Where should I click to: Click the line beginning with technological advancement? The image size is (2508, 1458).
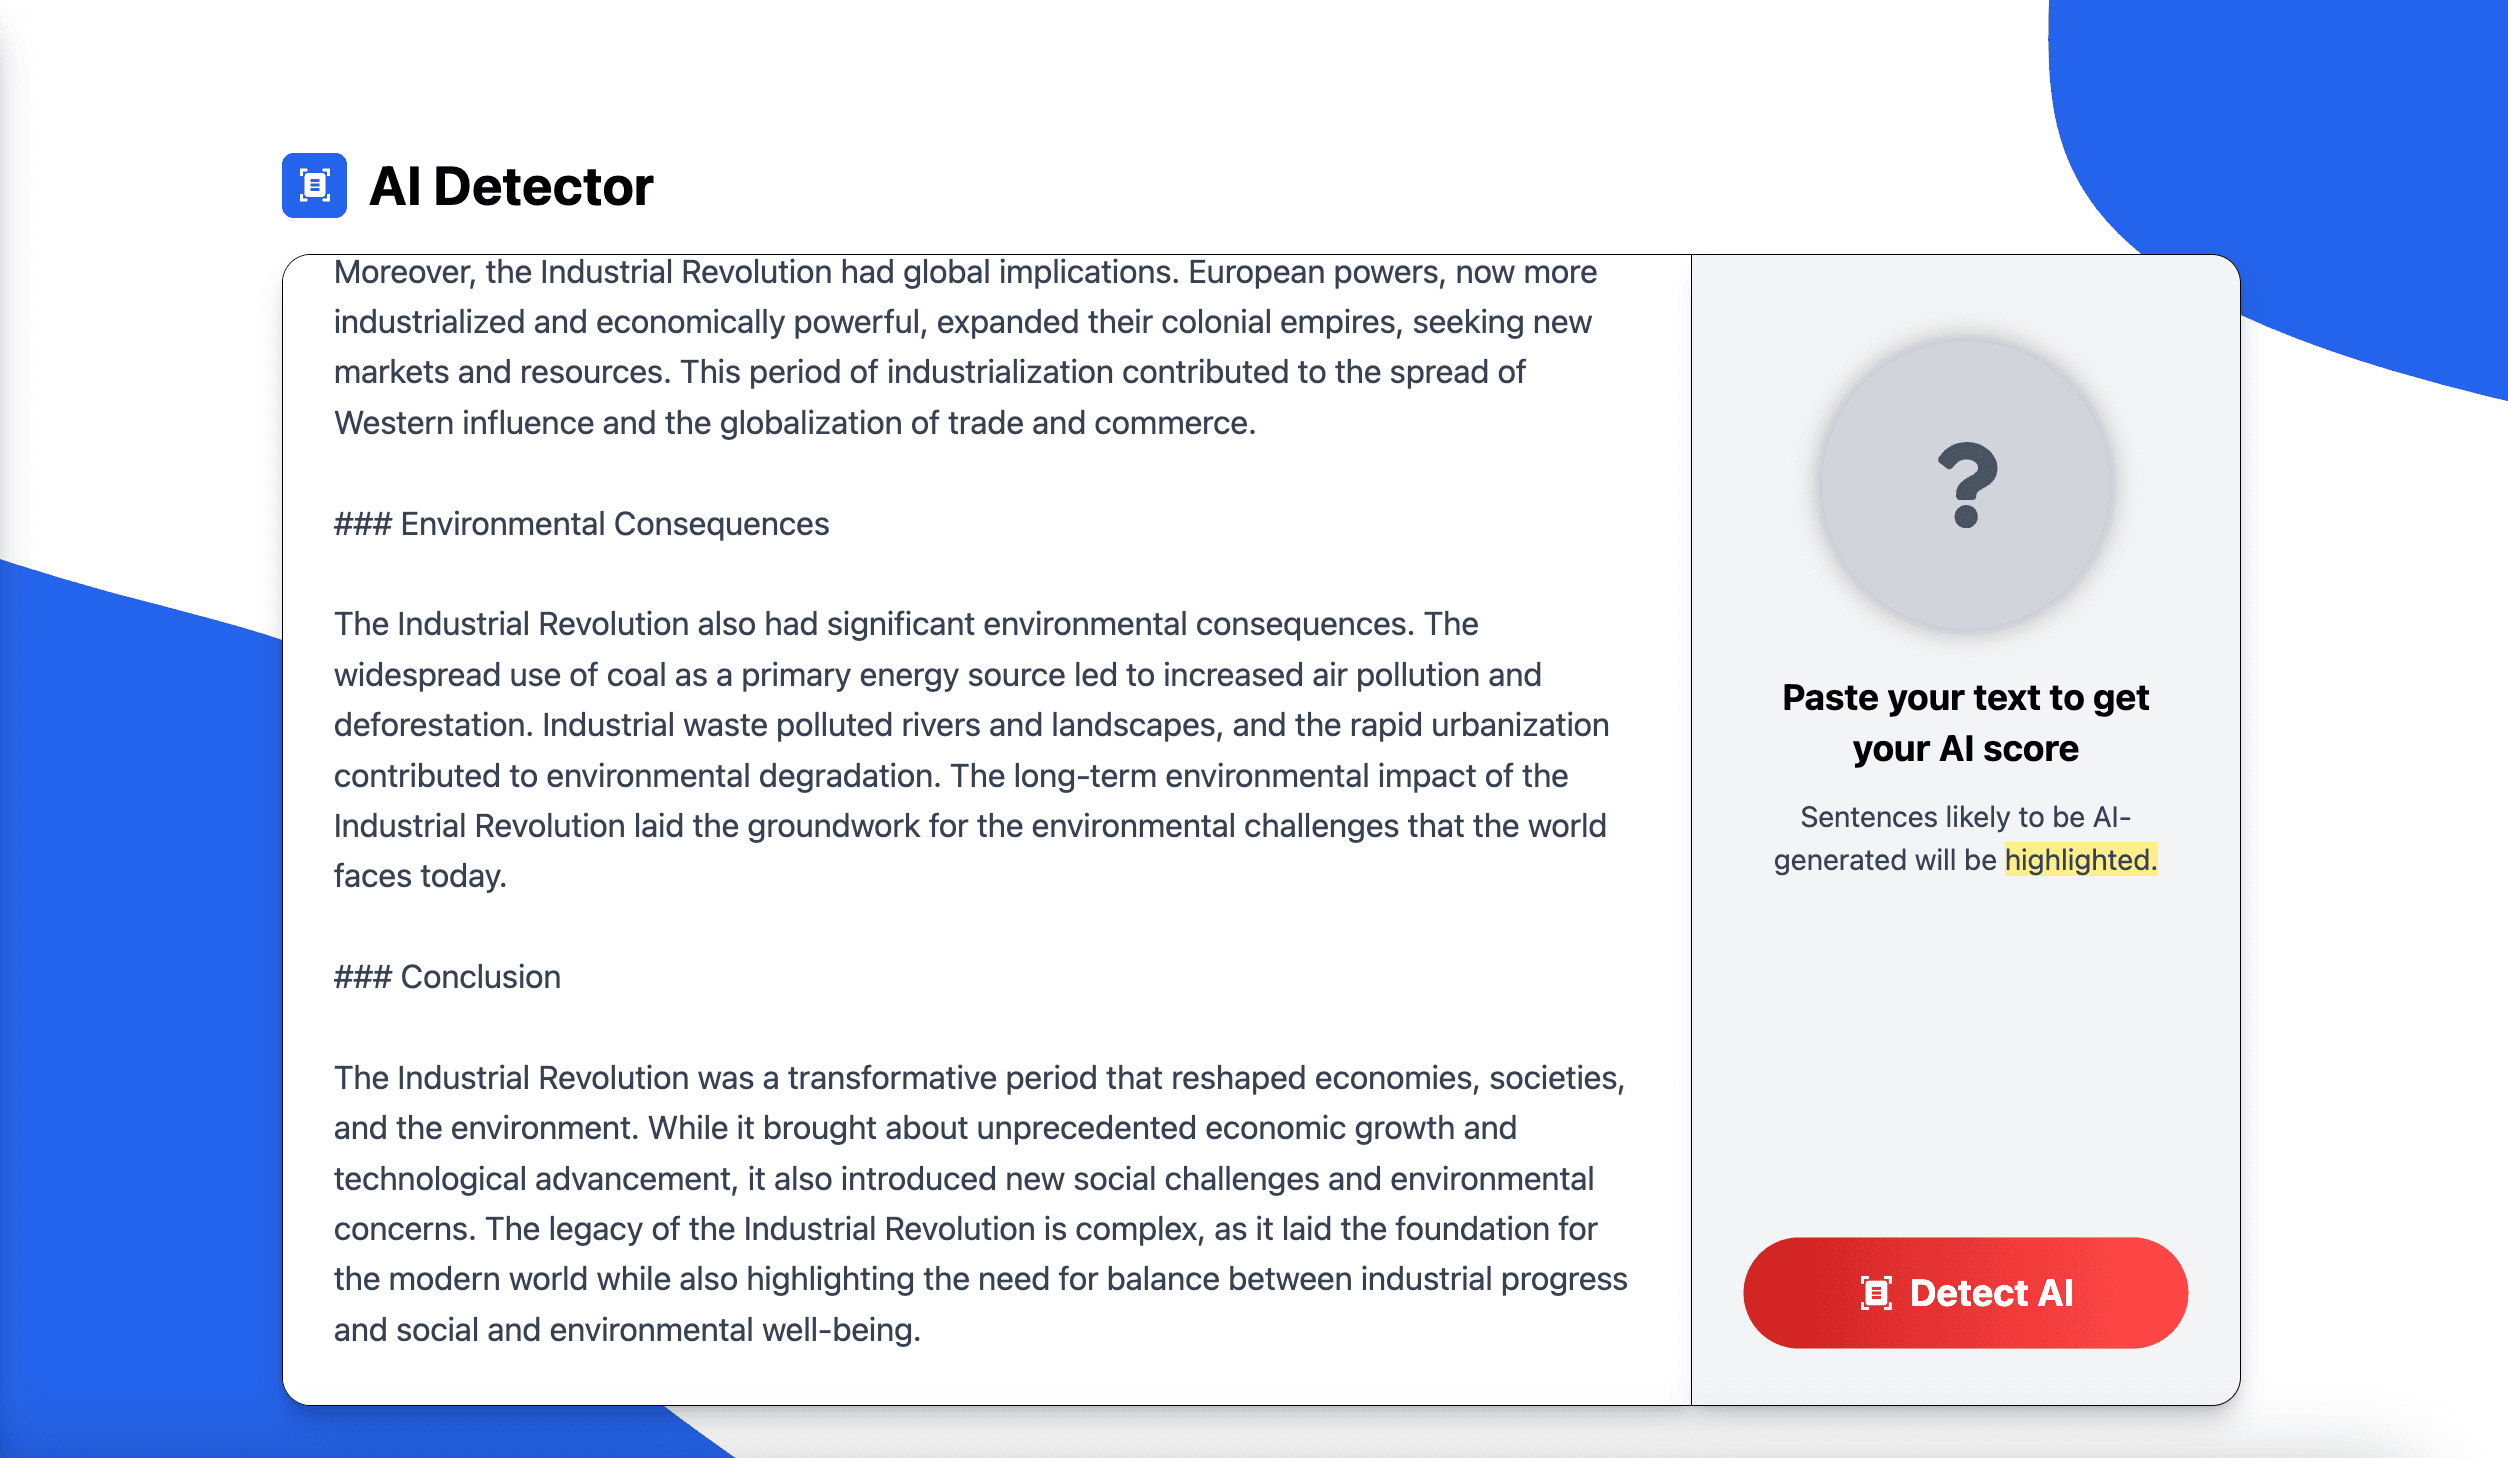coord(963,1179)
